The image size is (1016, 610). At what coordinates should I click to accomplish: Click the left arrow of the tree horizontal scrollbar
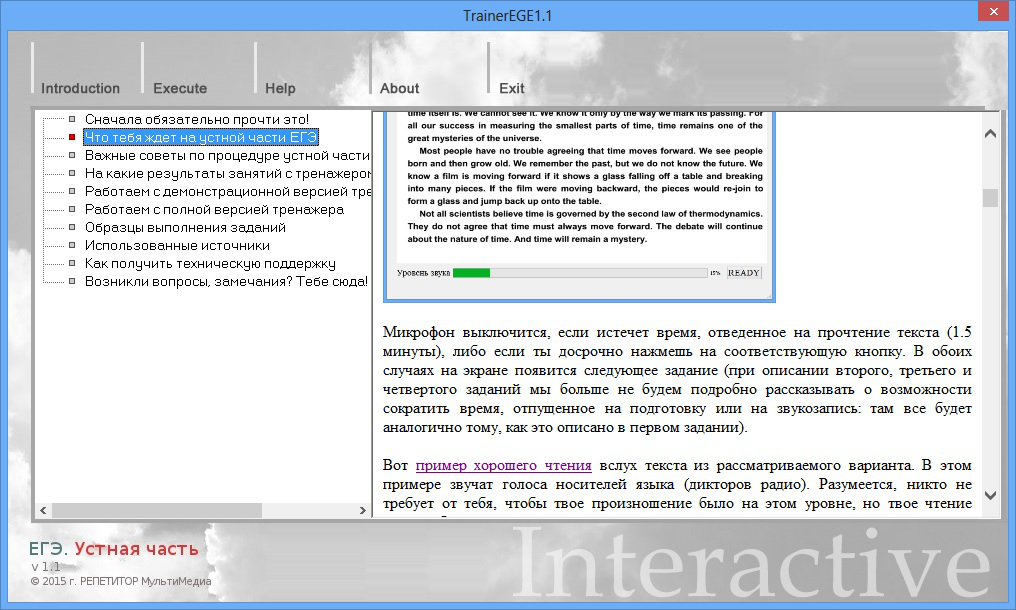(x=44, y=509)
